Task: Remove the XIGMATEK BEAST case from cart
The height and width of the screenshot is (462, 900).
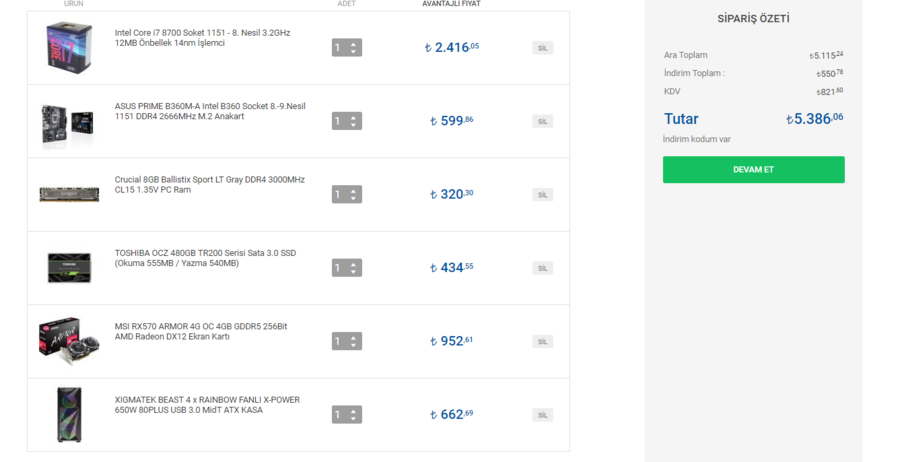Action: pos(542,415)
